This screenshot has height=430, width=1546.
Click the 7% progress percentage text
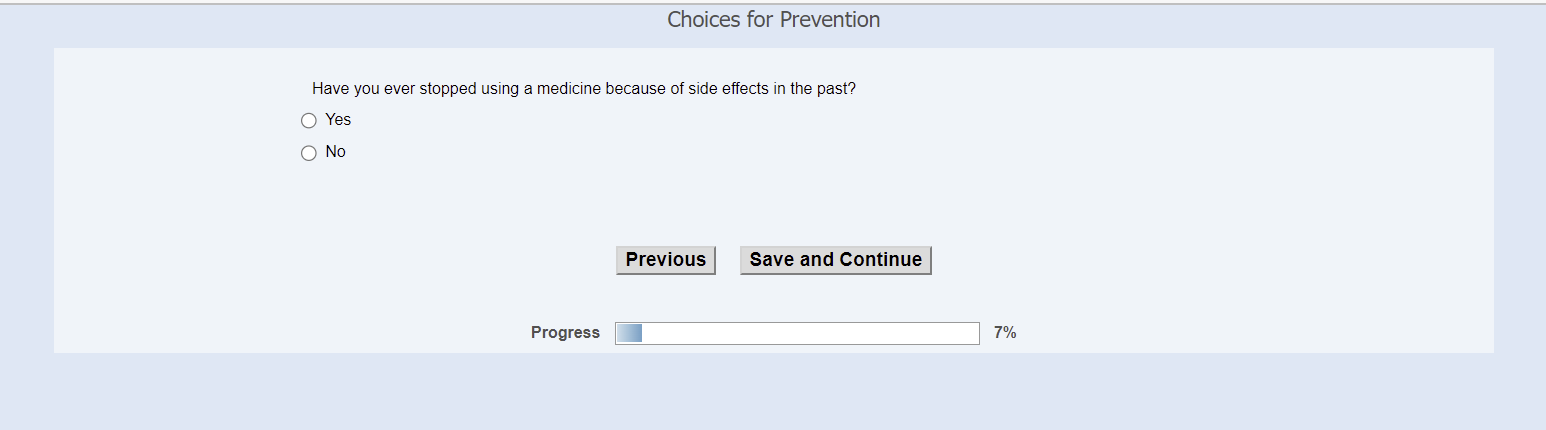coord(1004,333)
